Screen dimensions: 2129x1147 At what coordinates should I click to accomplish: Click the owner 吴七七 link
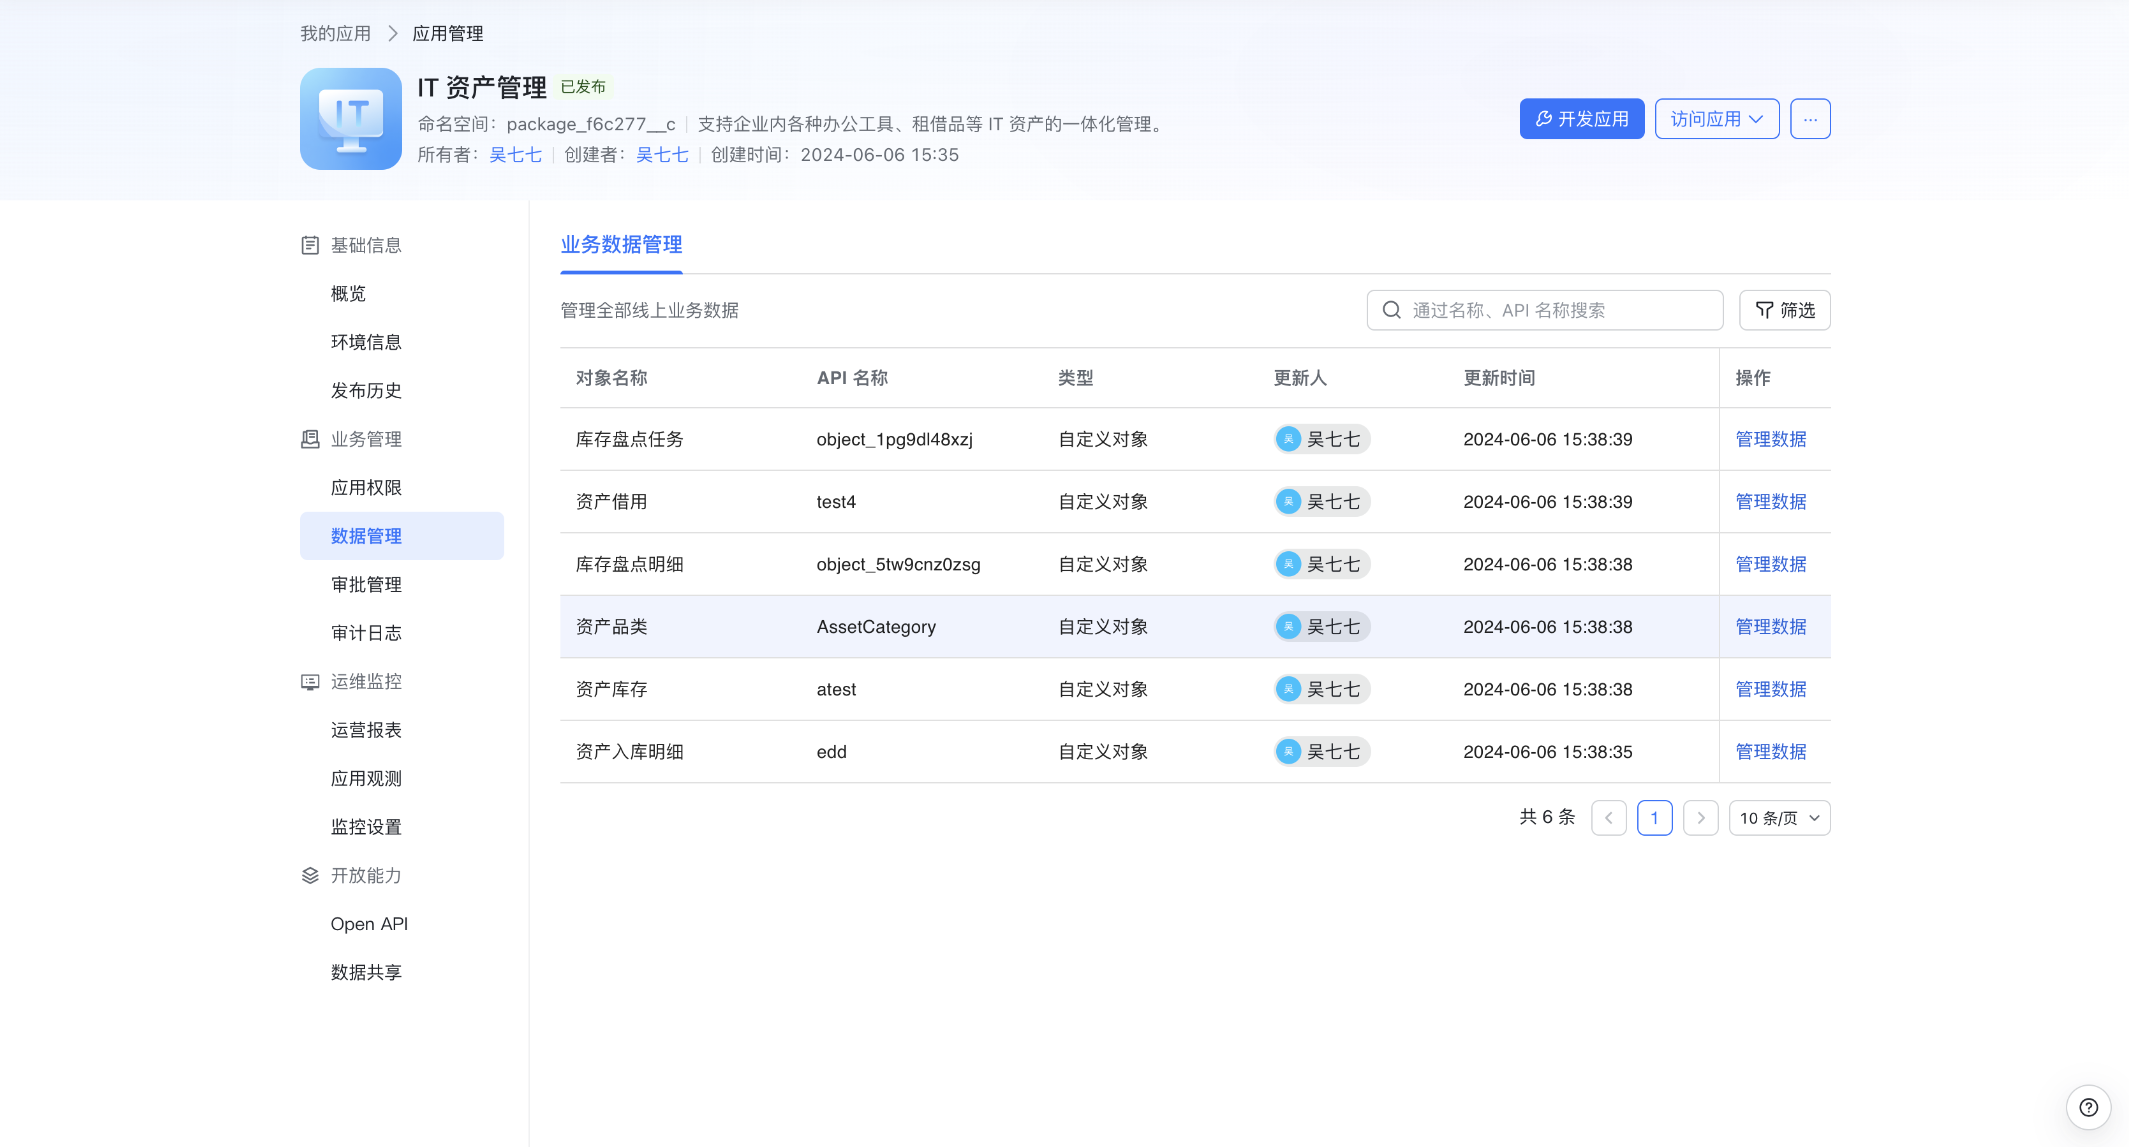515,155
